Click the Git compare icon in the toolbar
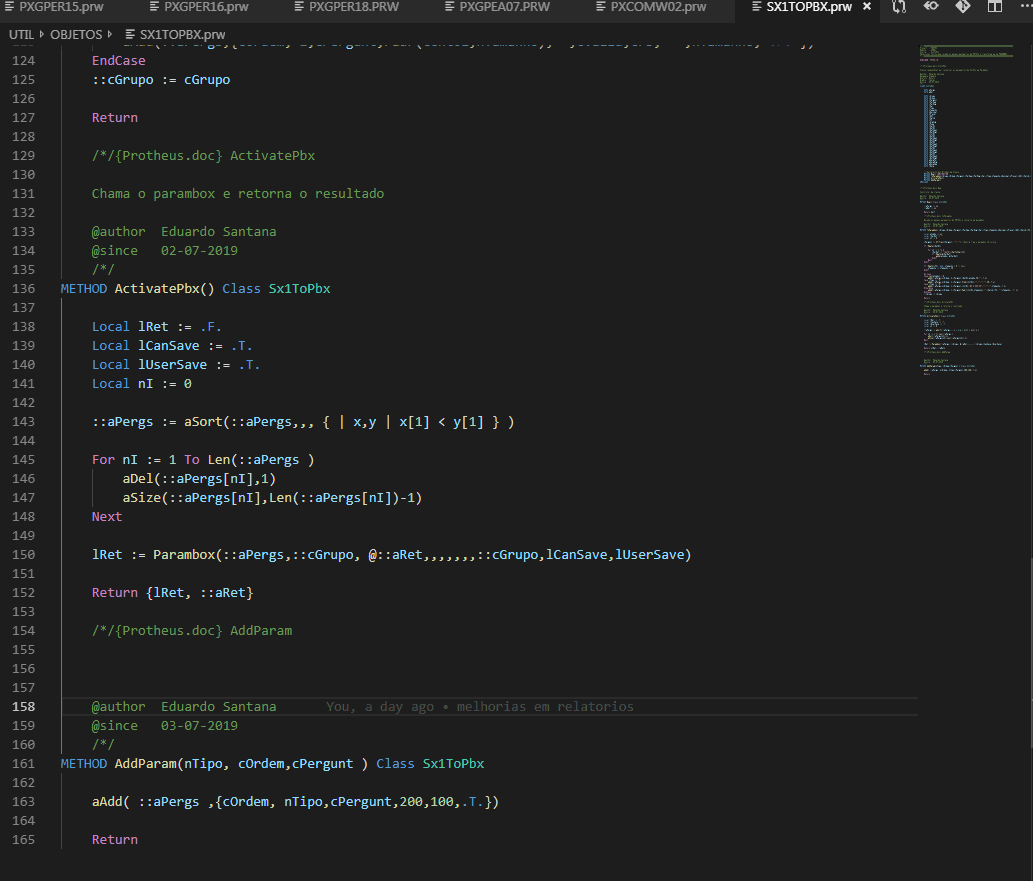Viewport: 1033px width, 881px height. [x=962, y=7]
